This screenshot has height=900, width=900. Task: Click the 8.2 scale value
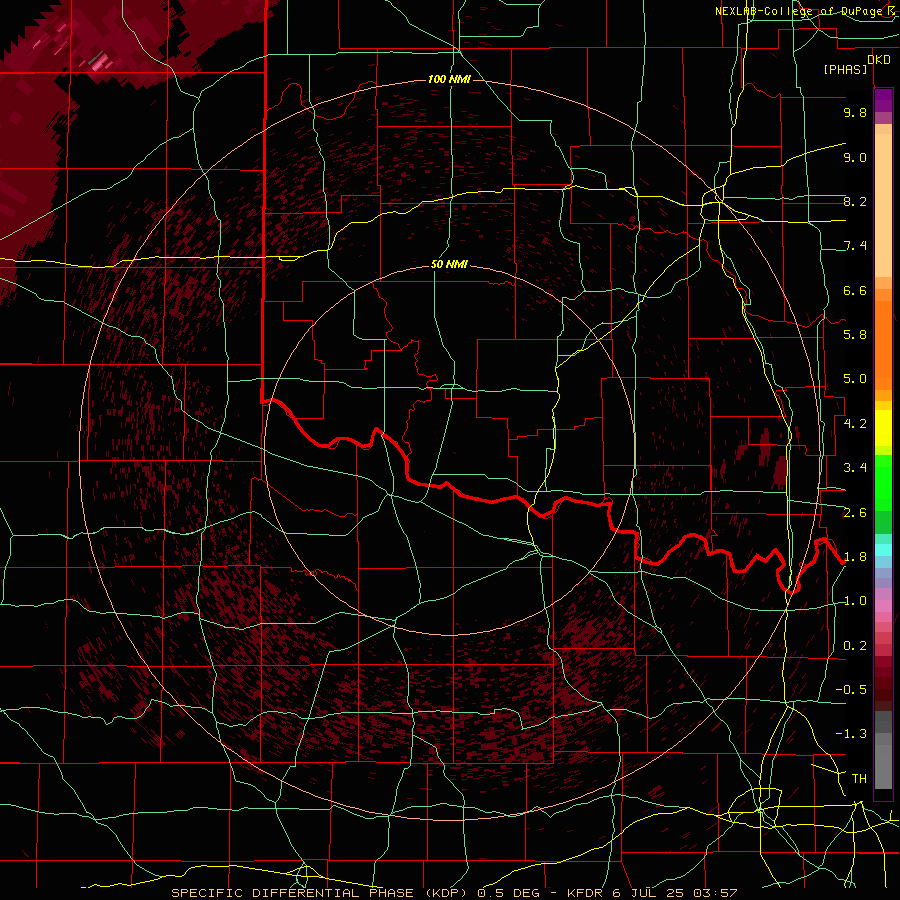[x=855, y=201]
